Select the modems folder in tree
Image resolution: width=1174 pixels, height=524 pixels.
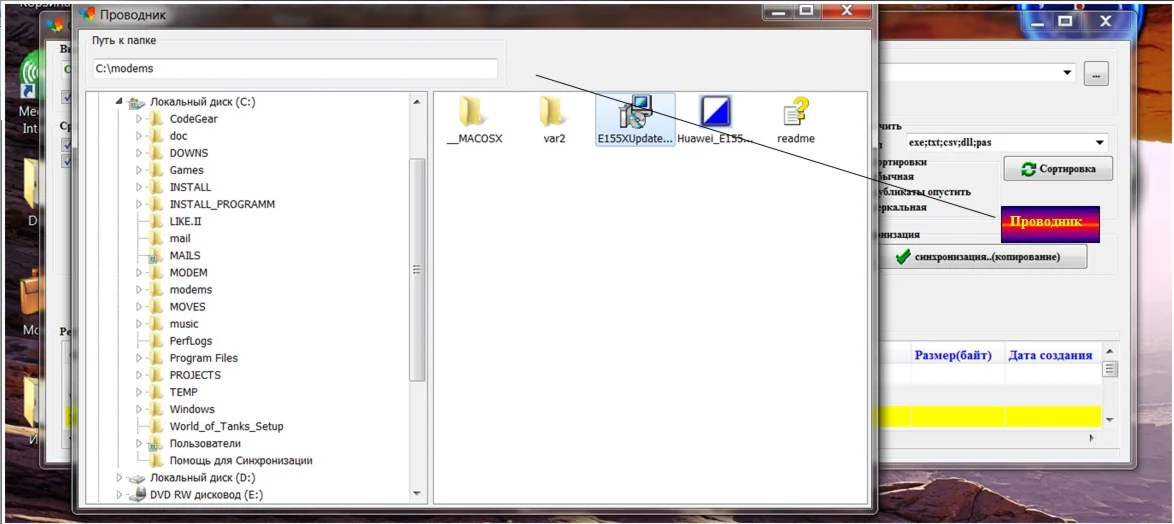[x=191, y=290]
